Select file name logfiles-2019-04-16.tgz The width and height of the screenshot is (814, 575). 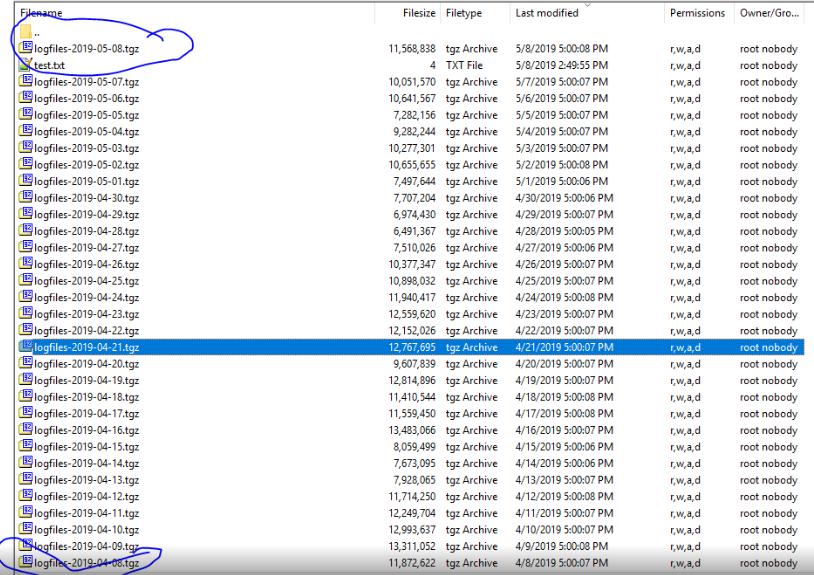[x=87, y=430]
